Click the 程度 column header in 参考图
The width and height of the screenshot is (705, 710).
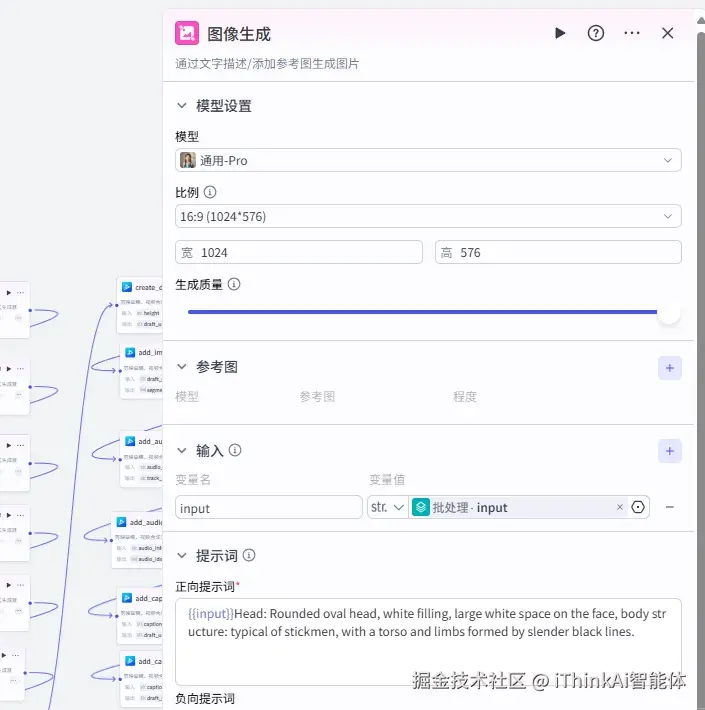(x=465, y=397)
